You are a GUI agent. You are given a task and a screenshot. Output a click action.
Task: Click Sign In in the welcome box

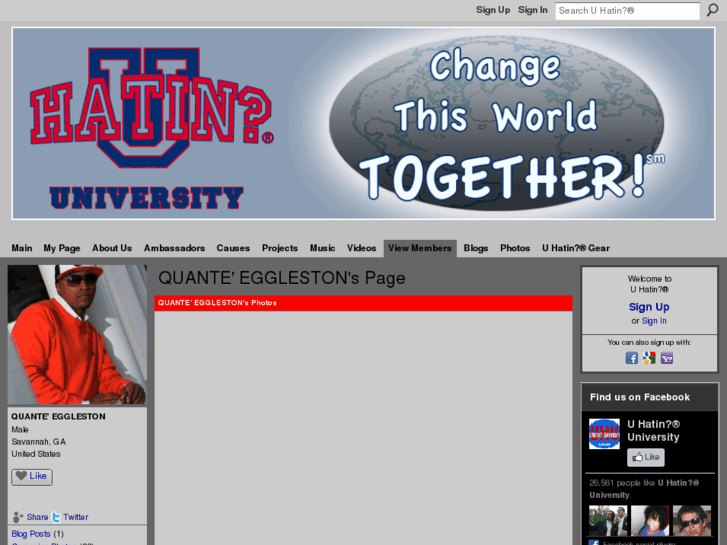(x=654, y=321)
